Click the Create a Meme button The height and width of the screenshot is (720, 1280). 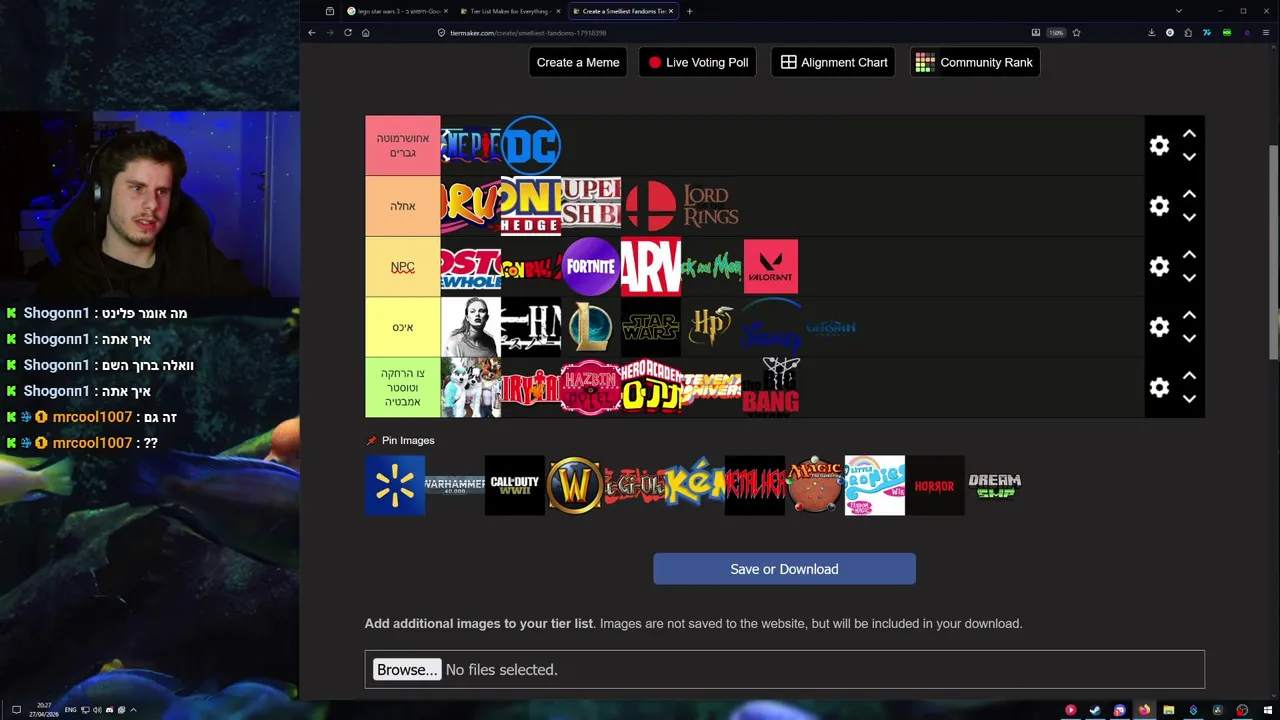pos(578,62)
